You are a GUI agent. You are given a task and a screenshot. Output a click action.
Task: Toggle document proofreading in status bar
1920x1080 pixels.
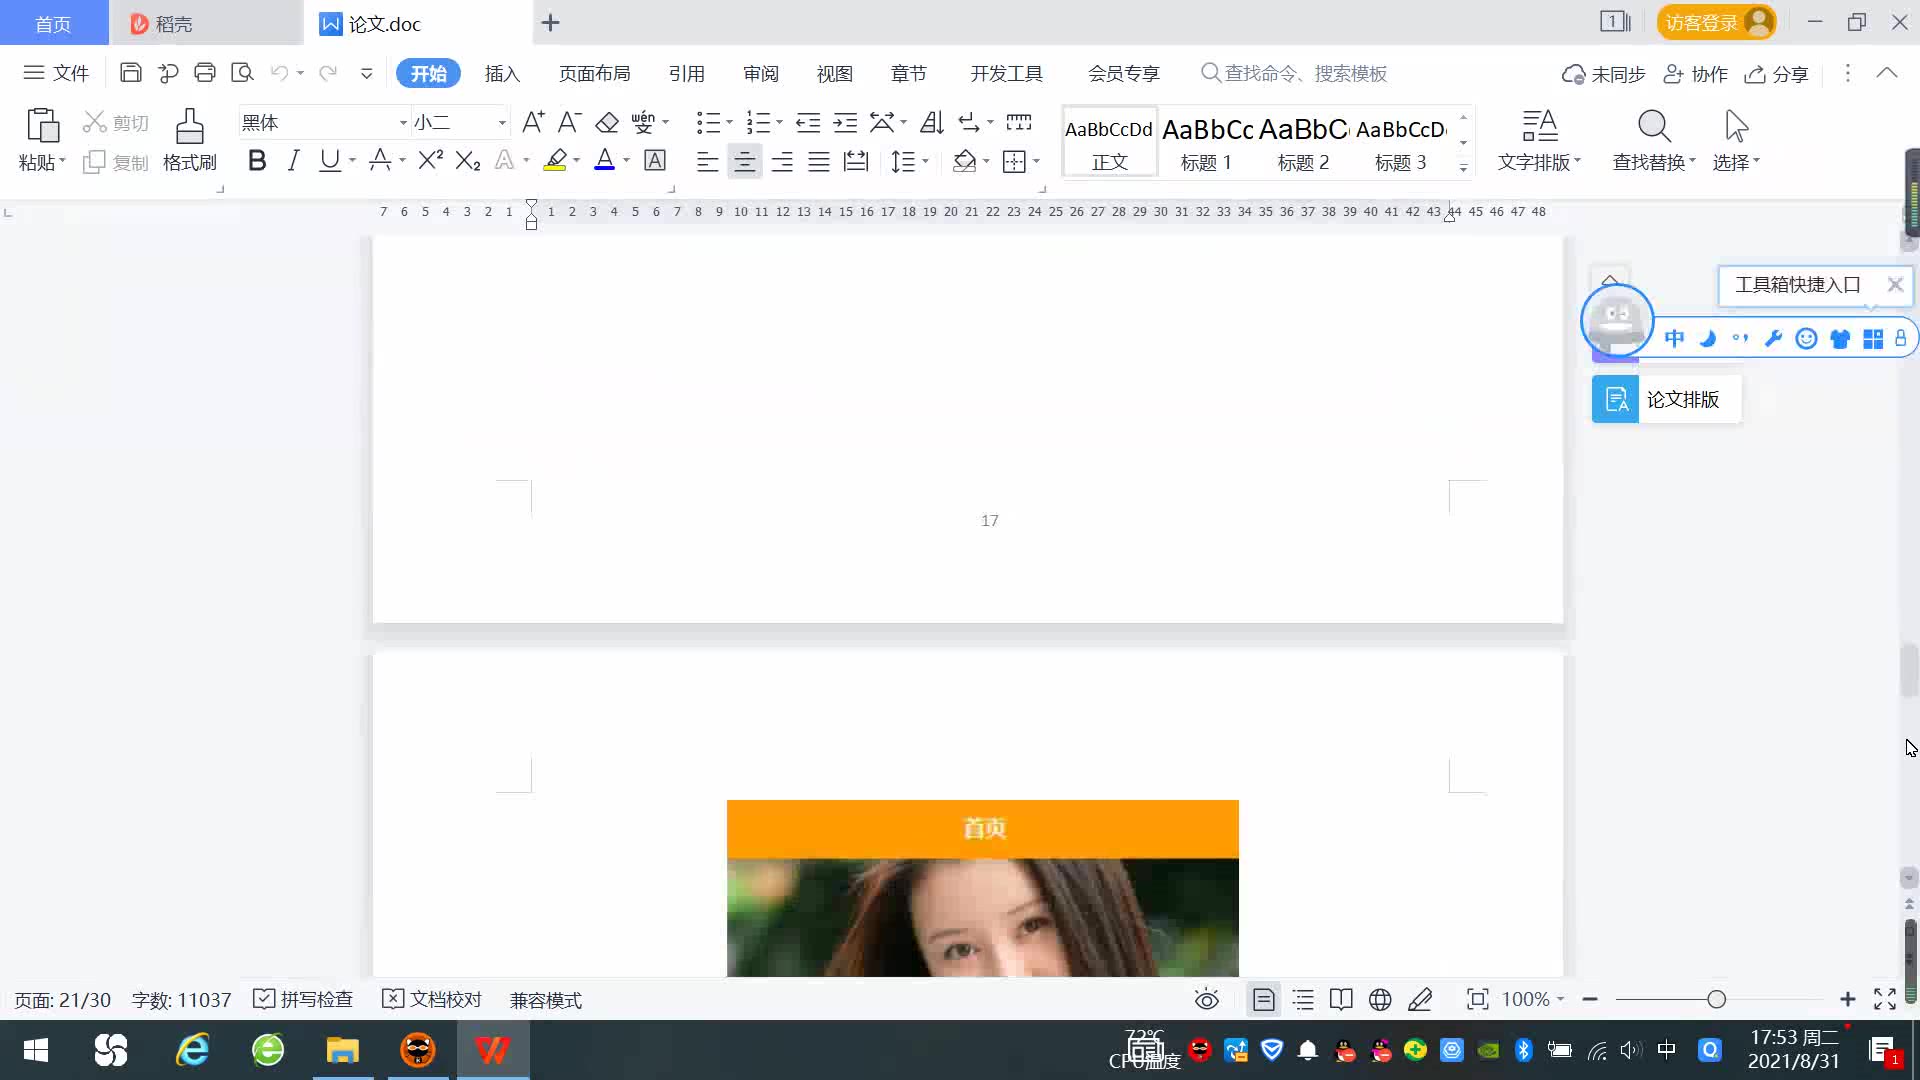tap(432, 1000)
